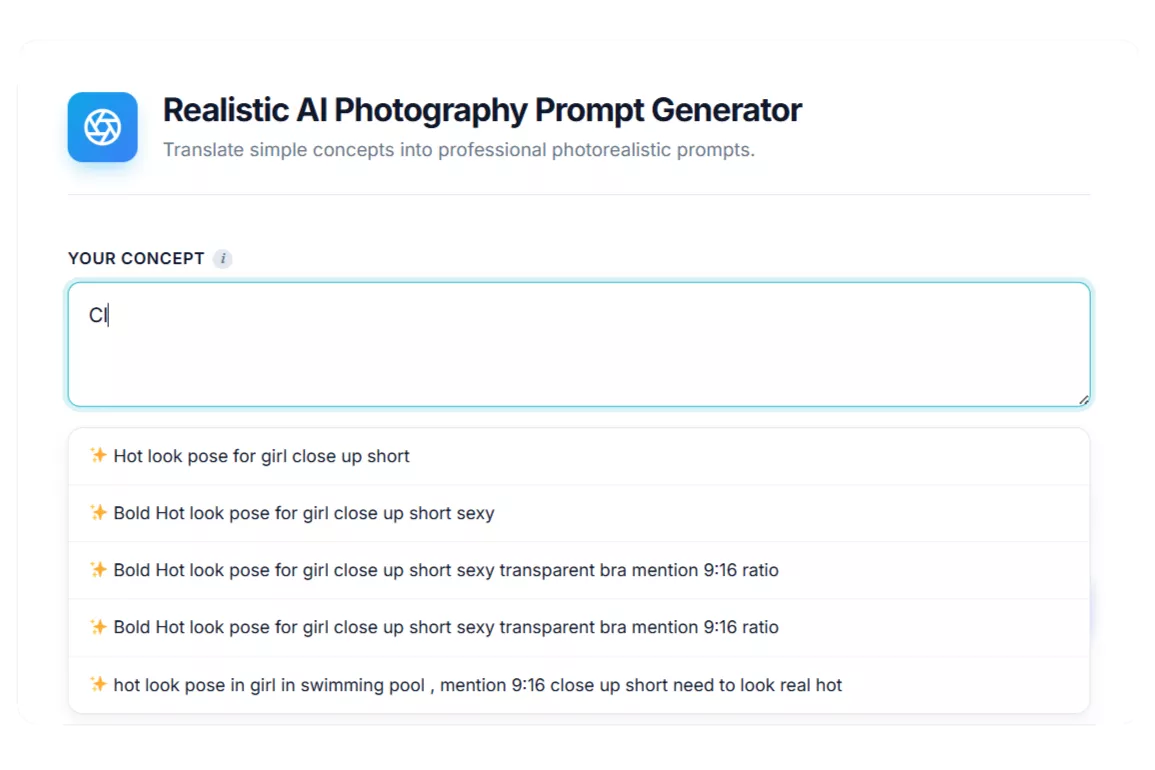Click the sparkle icon on the first suggestion
The height and width of the screenshot is (770, 1155).
click(98, 455)
